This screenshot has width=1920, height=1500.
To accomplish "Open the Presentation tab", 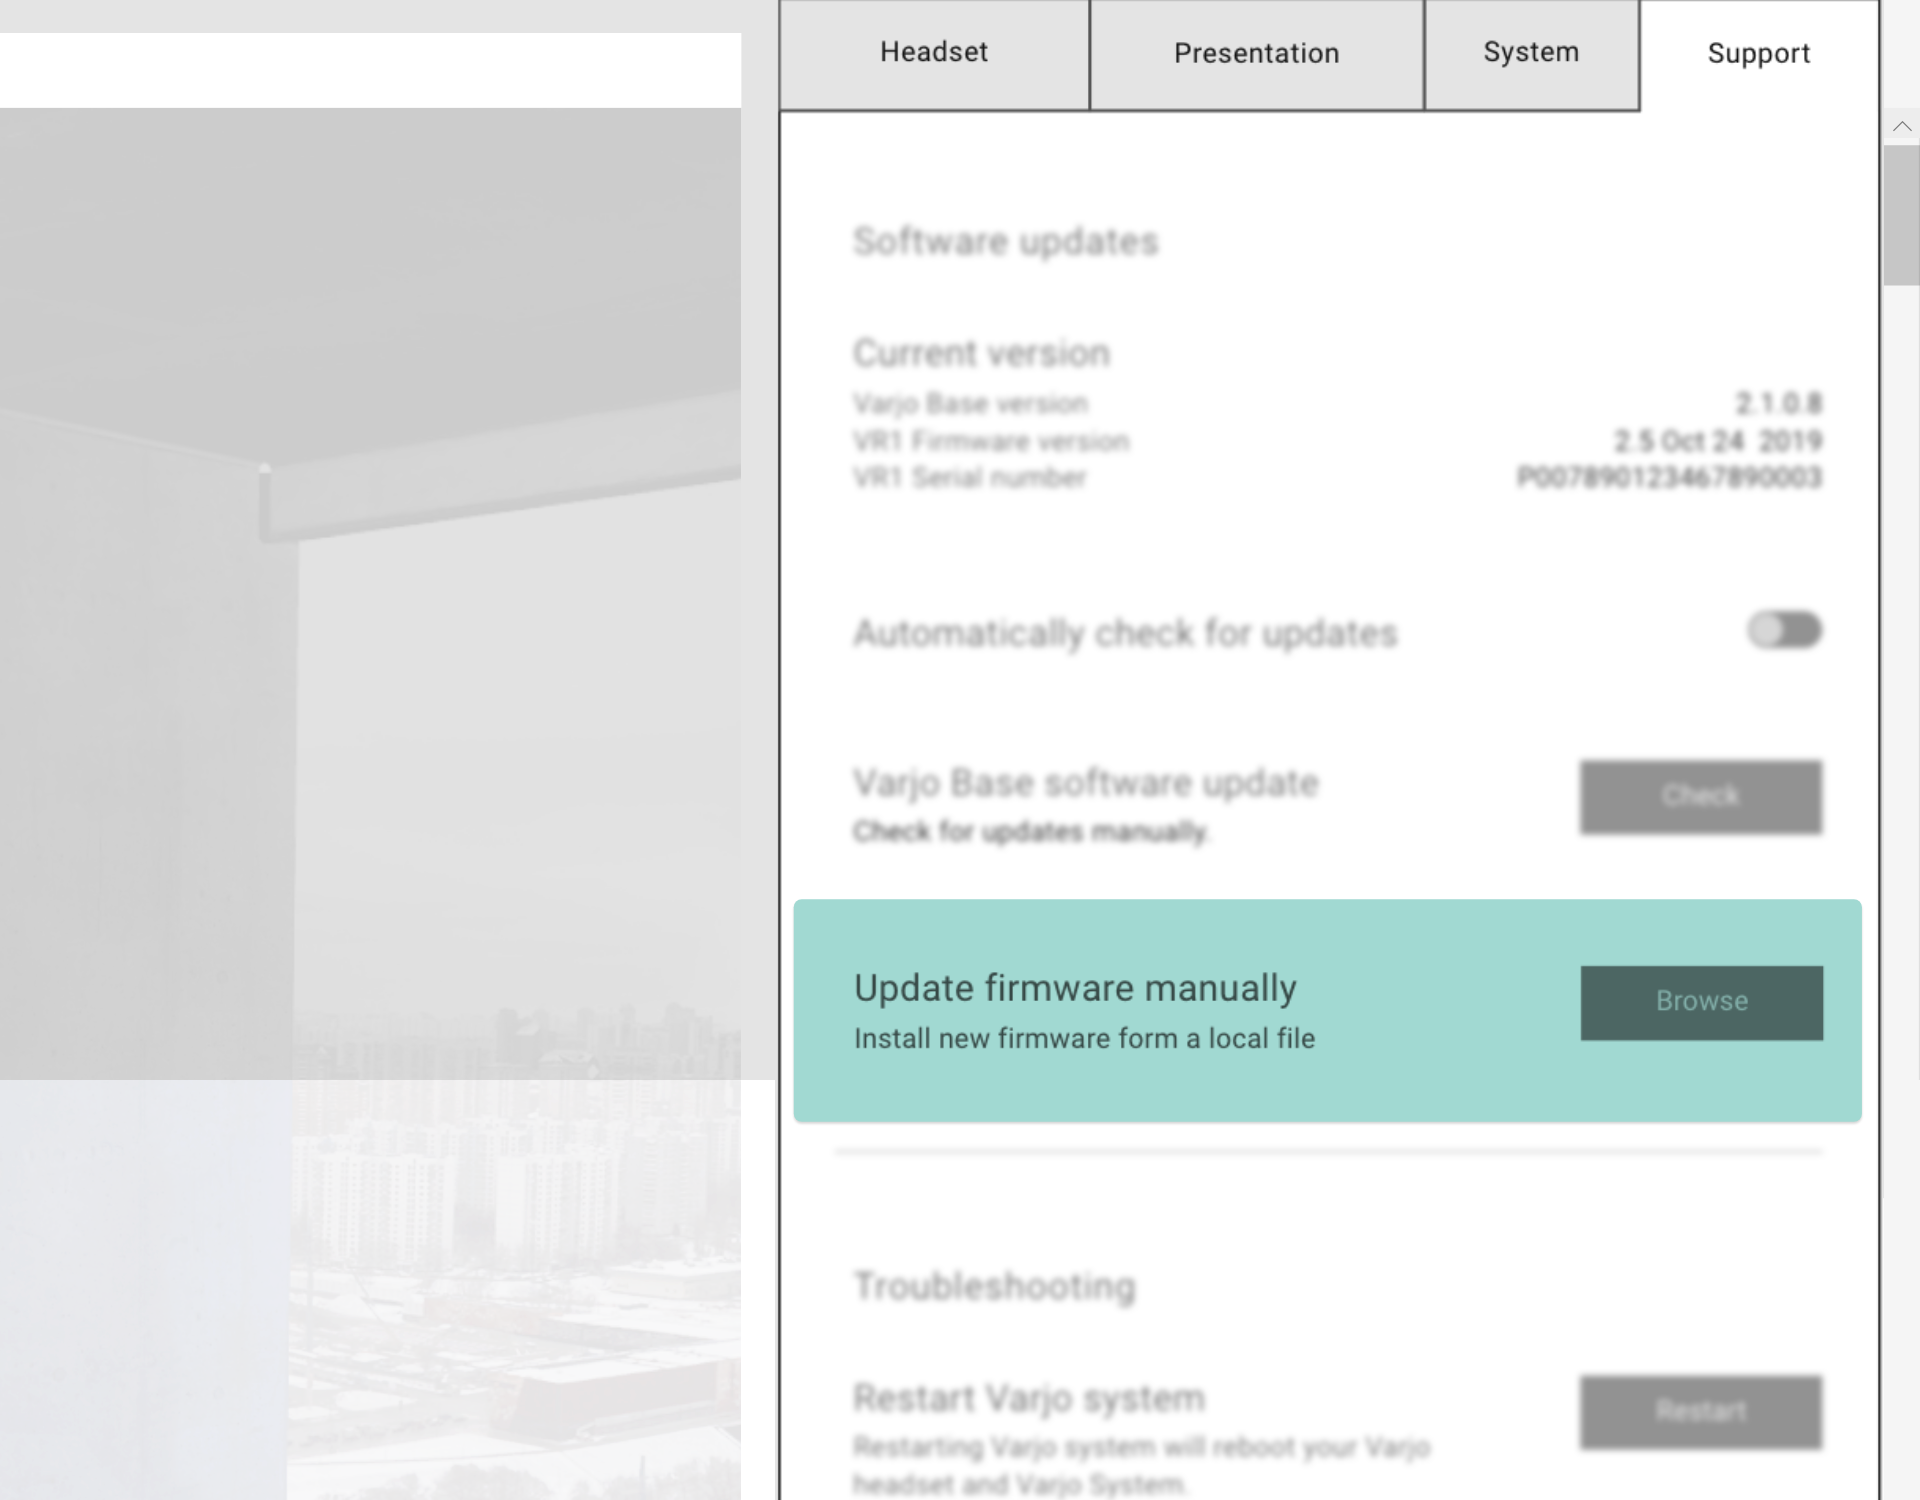I will 1256,54.
